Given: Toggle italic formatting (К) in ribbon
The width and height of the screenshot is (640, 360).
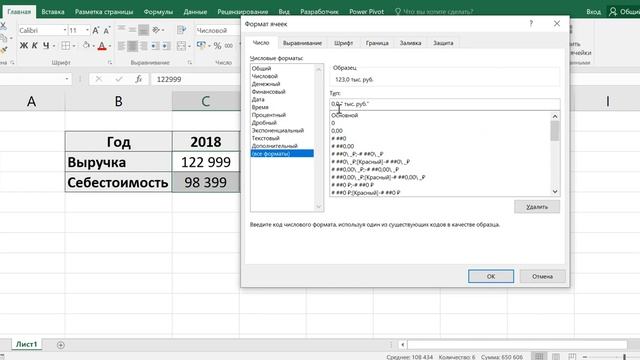Looking at the screenshot, I should 35,46.
